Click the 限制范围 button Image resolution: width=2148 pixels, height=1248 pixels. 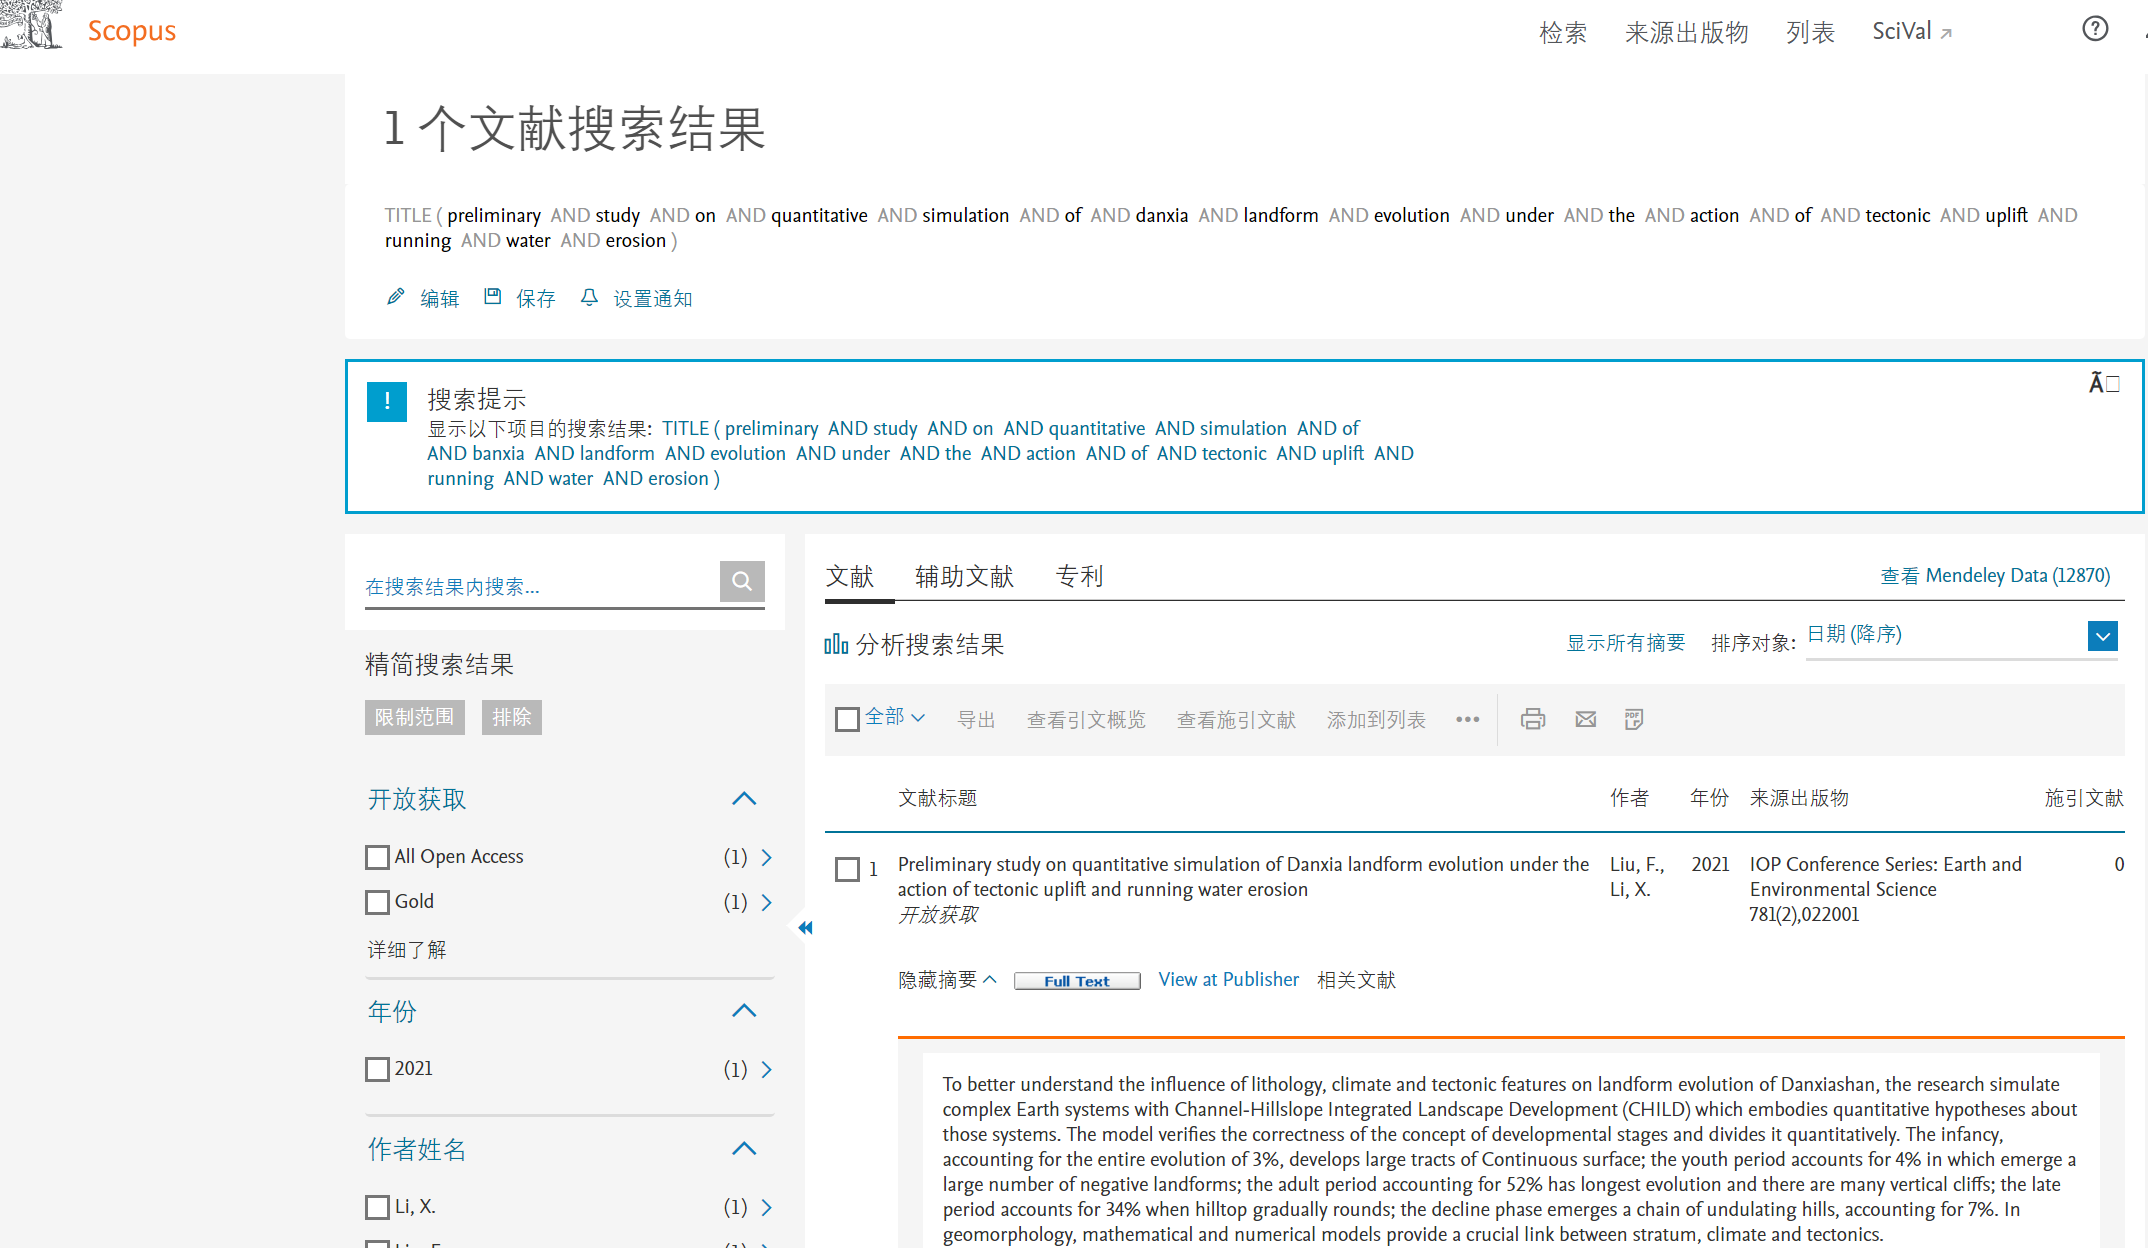click(415, 717)
